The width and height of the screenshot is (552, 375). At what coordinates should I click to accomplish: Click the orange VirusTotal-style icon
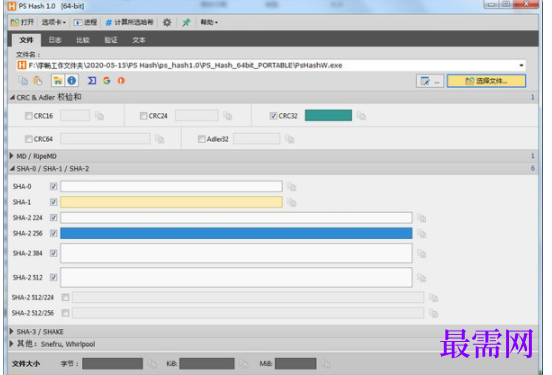pyautogui.click(x=121, y=81)
